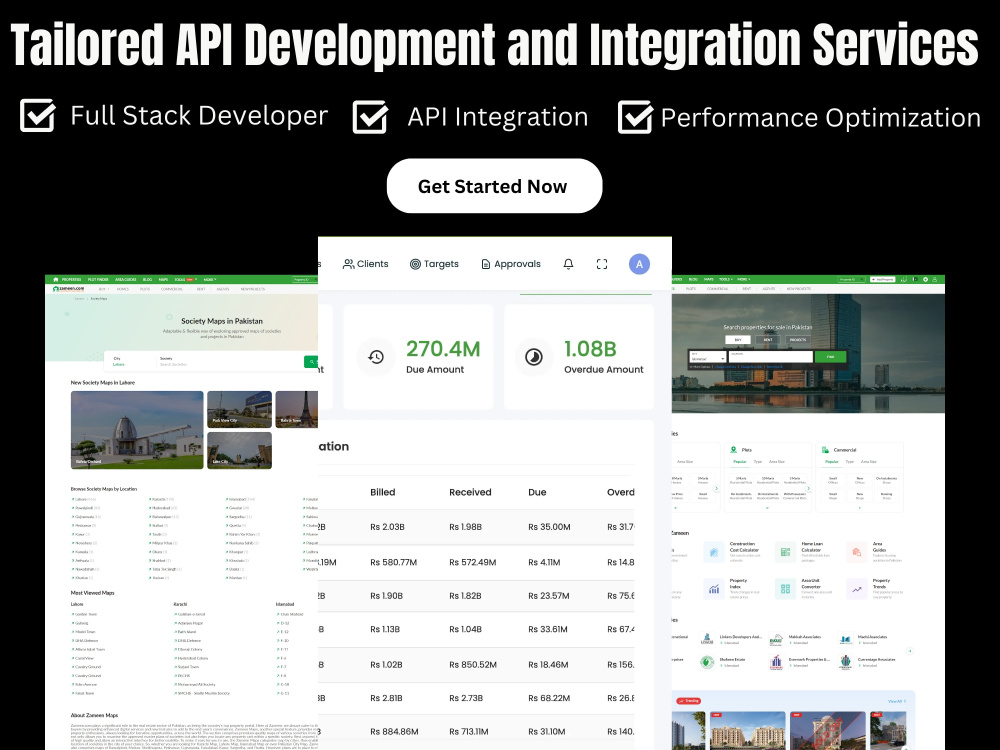Open the Blog menu on maps page
The width and height of the screenshot is (1000, 750).
pyautogui.click(x=147, y=279)
